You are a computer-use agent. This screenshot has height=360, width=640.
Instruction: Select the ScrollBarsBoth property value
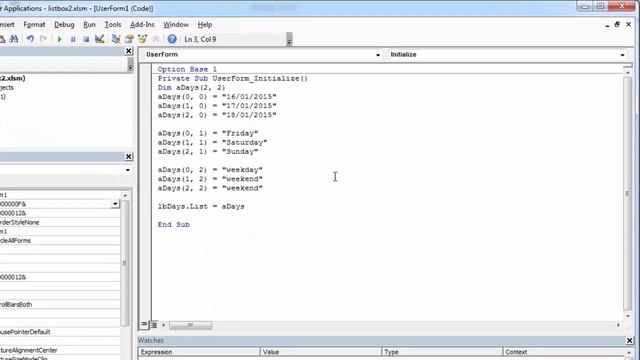(x=60, y=304)
